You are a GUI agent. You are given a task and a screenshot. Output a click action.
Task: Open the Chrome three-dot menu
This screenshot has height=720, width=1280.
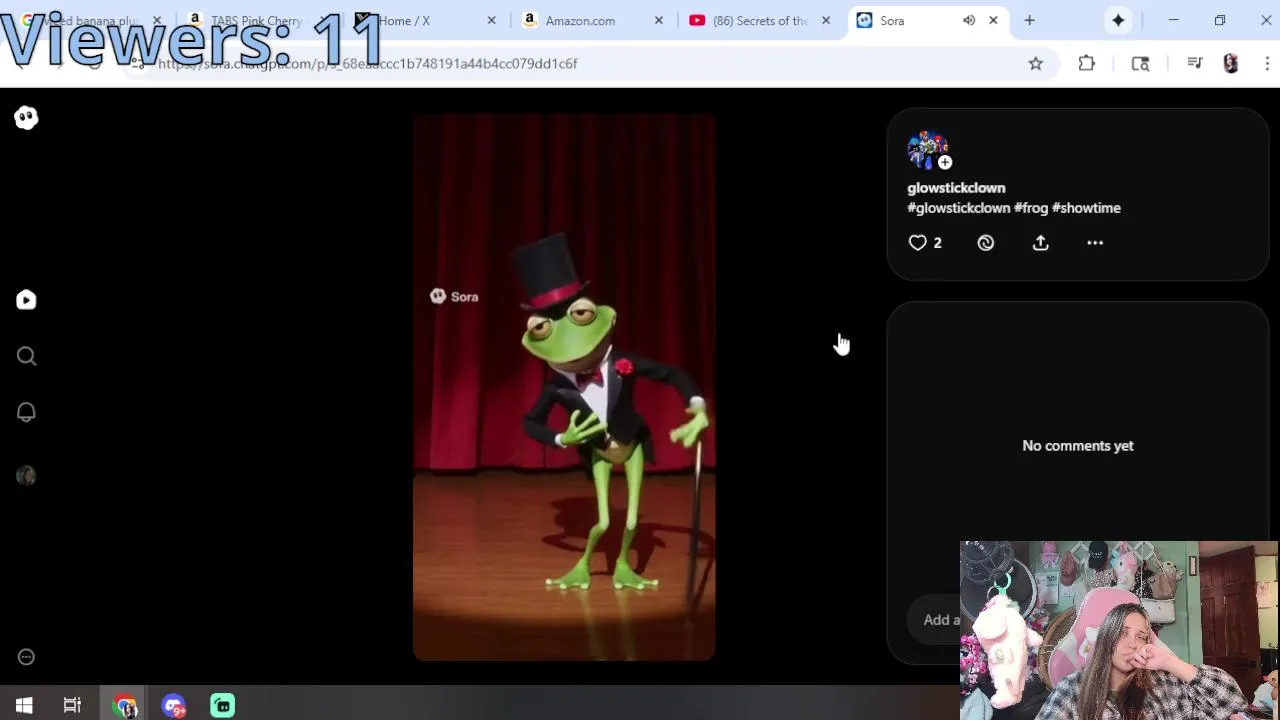point(1267,63)
